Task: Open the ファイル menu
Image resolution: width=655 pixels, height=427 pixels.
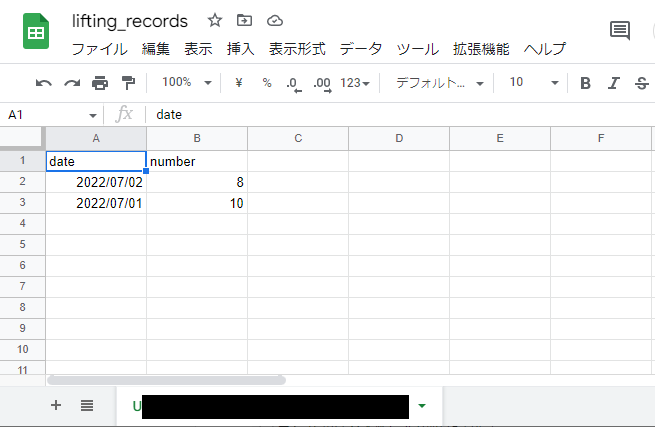Action: pyautogui.click(x=99, y=49)
